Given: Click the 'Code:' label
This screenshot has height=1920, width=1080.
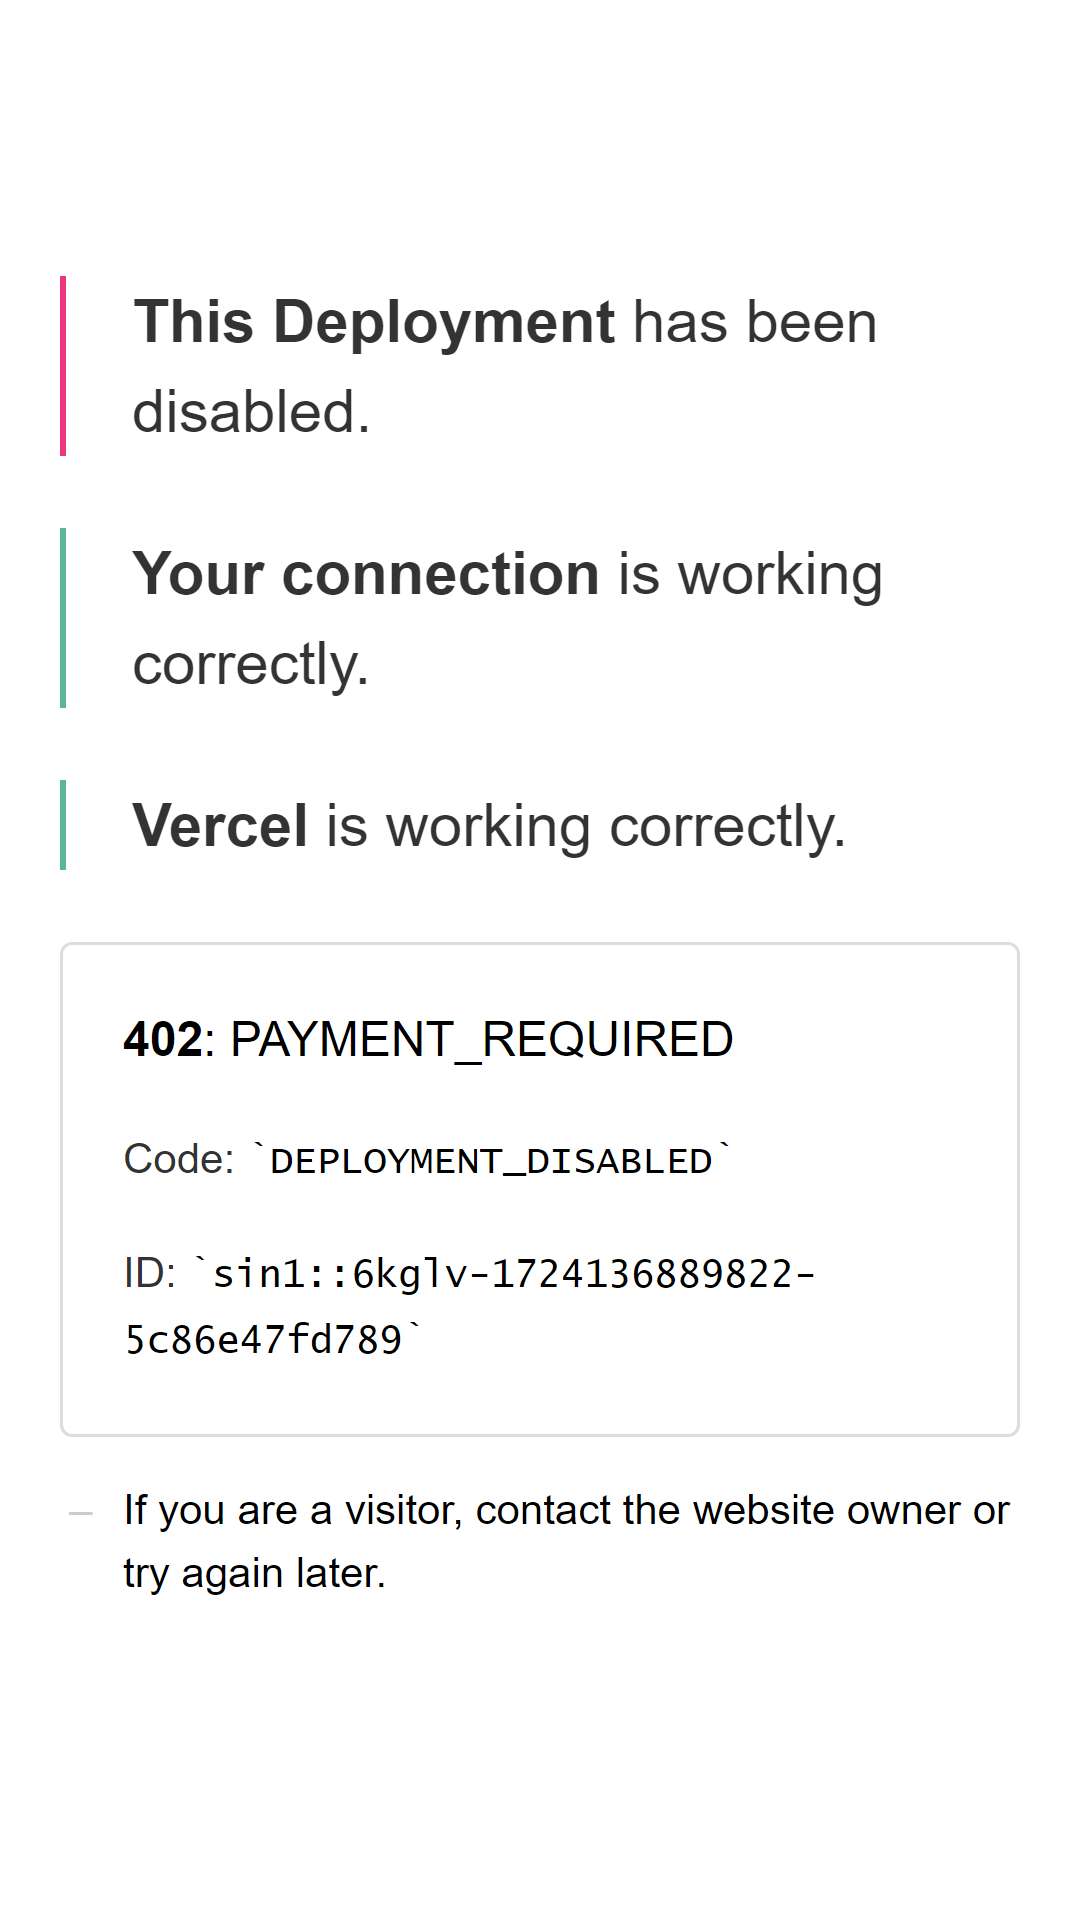Looking at the screenshot, I should click(179, 1159).
